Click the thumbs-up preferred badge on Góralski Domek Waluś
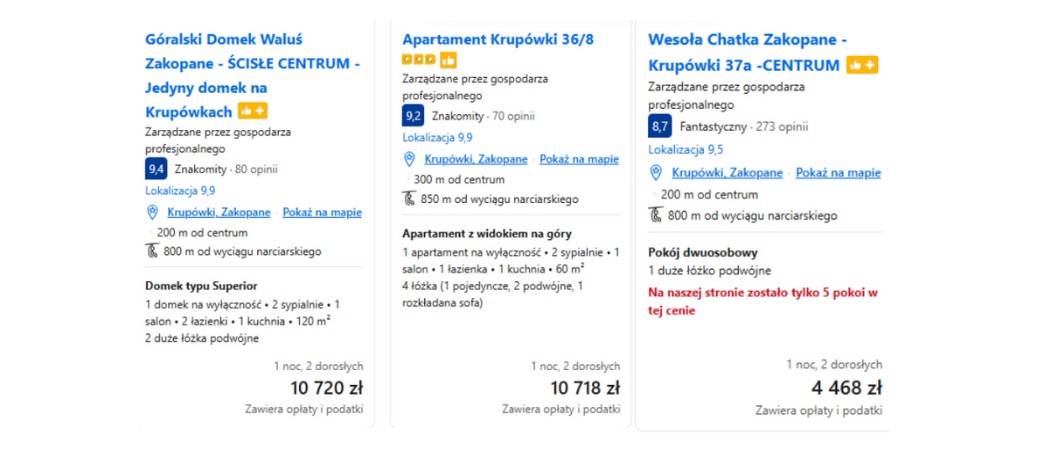The width and height of the screenshot is (1050, 474). [252, 111]
